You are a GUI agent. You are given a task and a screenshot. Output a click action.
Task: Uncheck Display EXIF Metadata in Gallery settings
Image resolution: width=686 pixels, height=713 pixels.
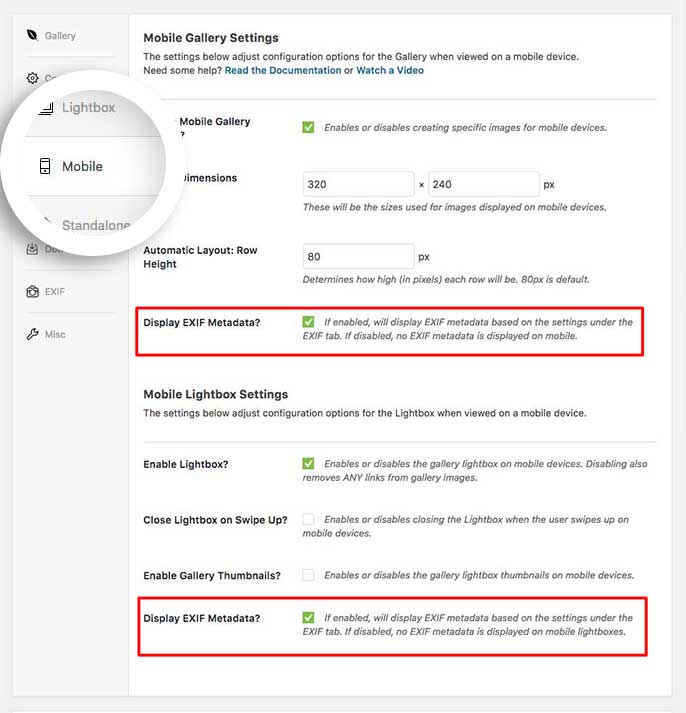[x=308, y=322]
